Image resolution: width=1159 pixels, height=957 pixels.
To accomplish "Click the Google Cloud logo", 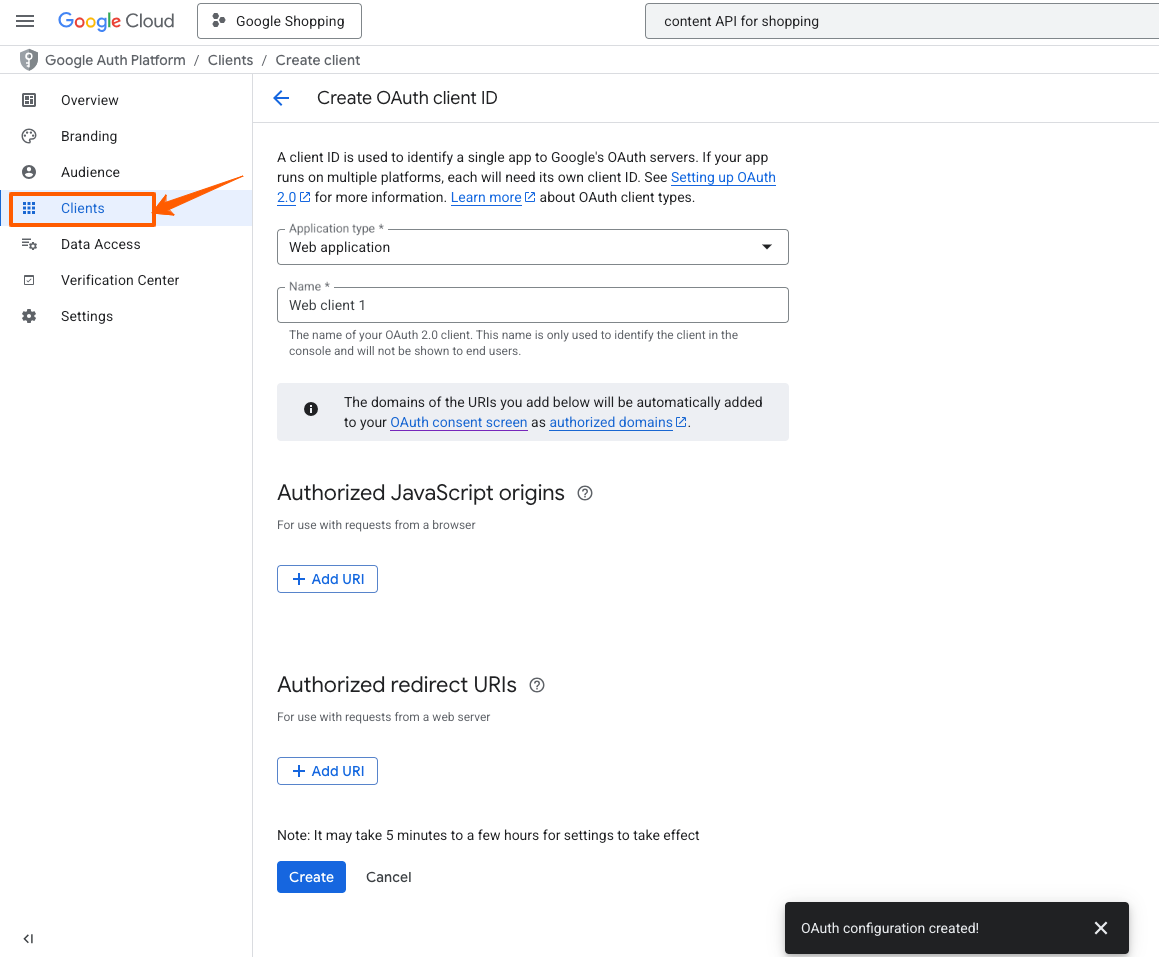I will [116, 21].
